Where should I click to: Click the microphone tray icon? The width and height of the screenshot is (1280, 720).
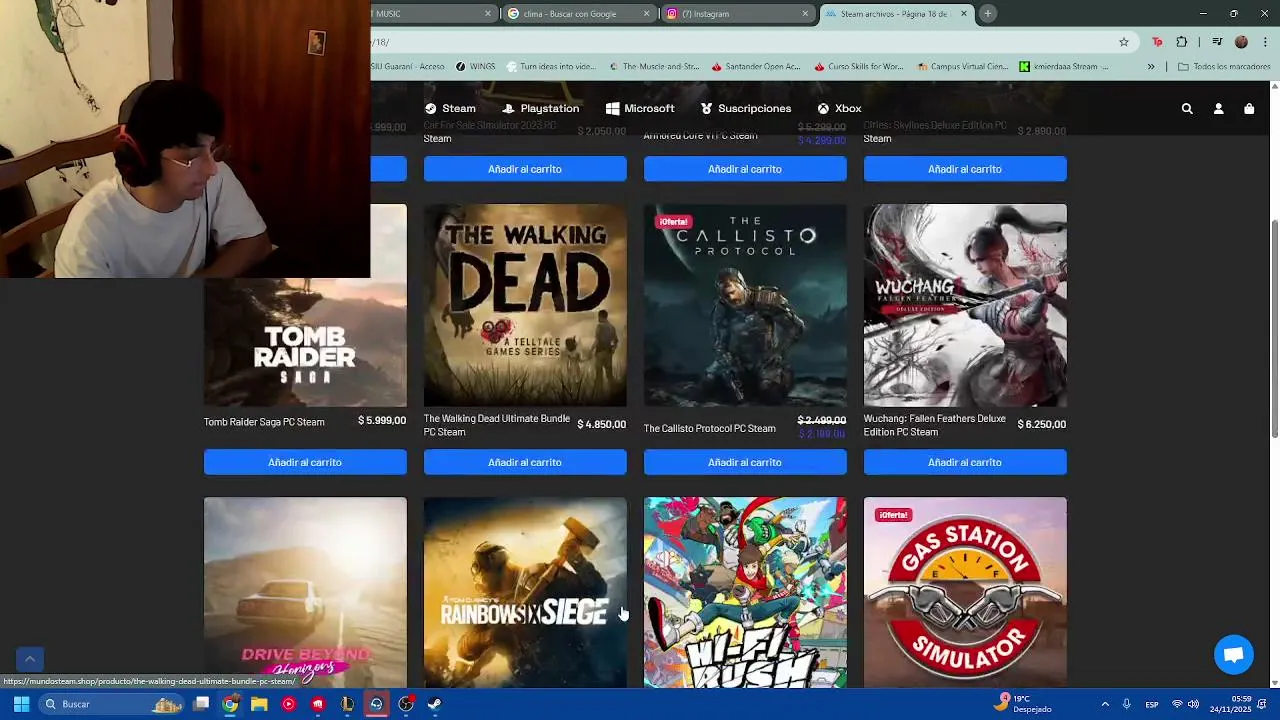pyautogui.click(x=1126, y=704)
